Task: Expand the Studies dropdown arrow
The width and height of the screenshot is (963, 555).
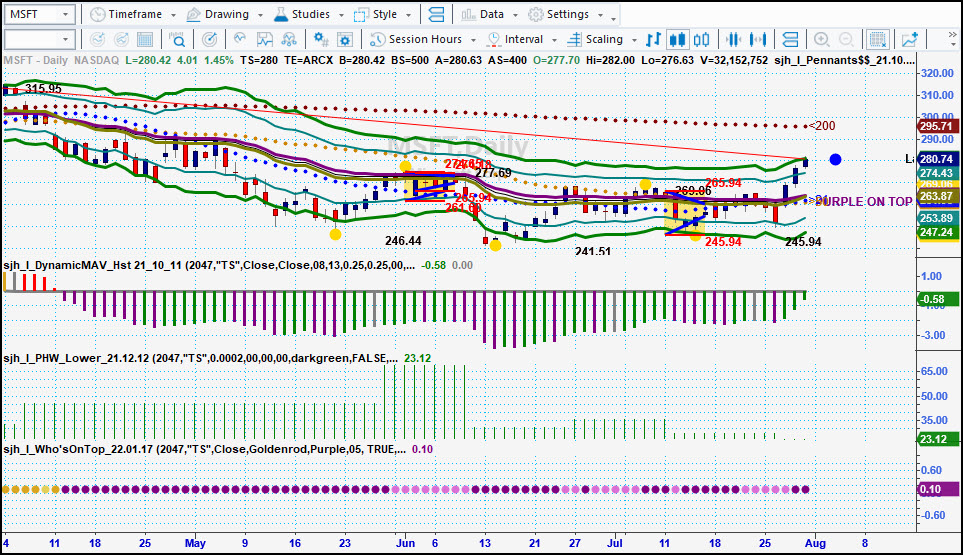Action: [x=341, y=15]
